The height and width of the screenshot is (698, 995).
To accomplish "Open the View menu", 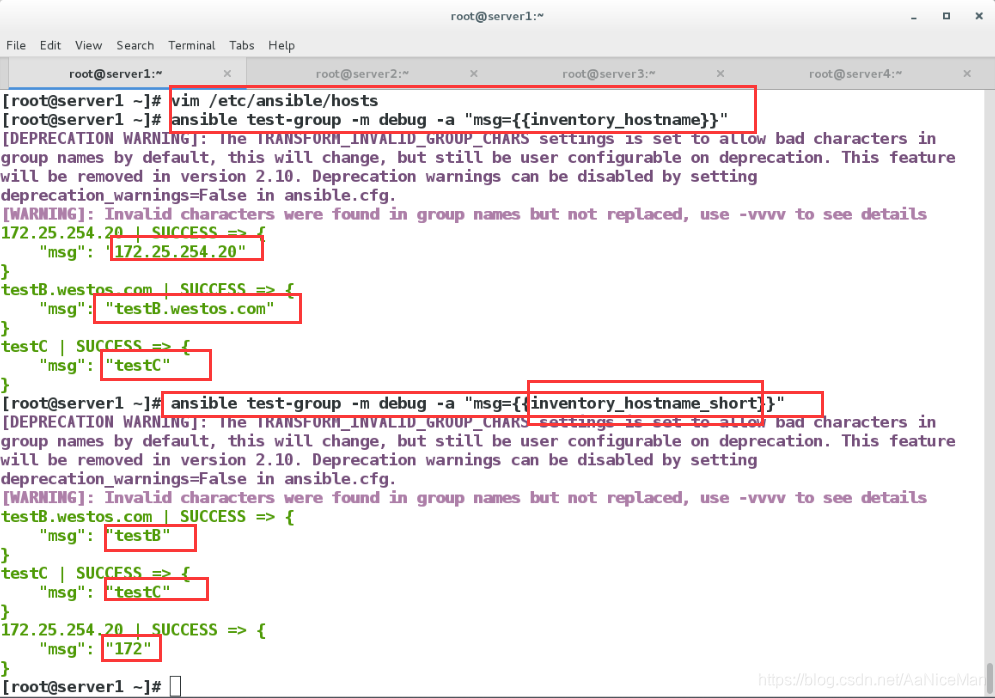I will [x=88, y=46].
